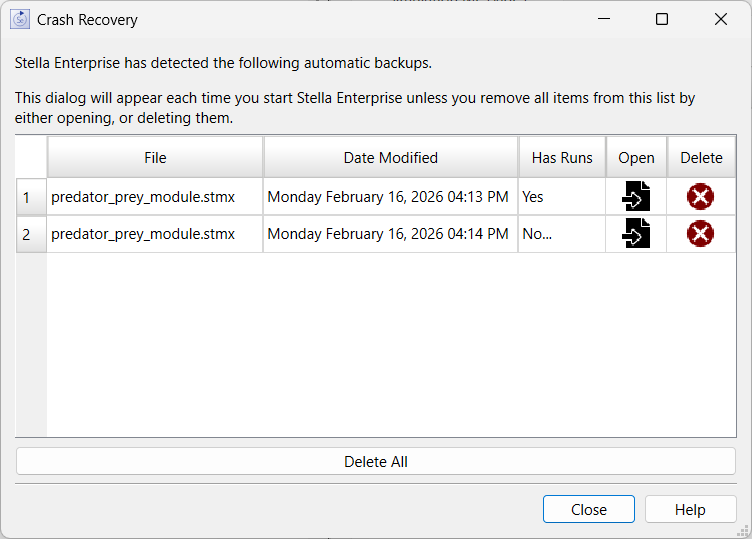Sort by the File column header
The image size is (752, 539).
click(155, 158)
